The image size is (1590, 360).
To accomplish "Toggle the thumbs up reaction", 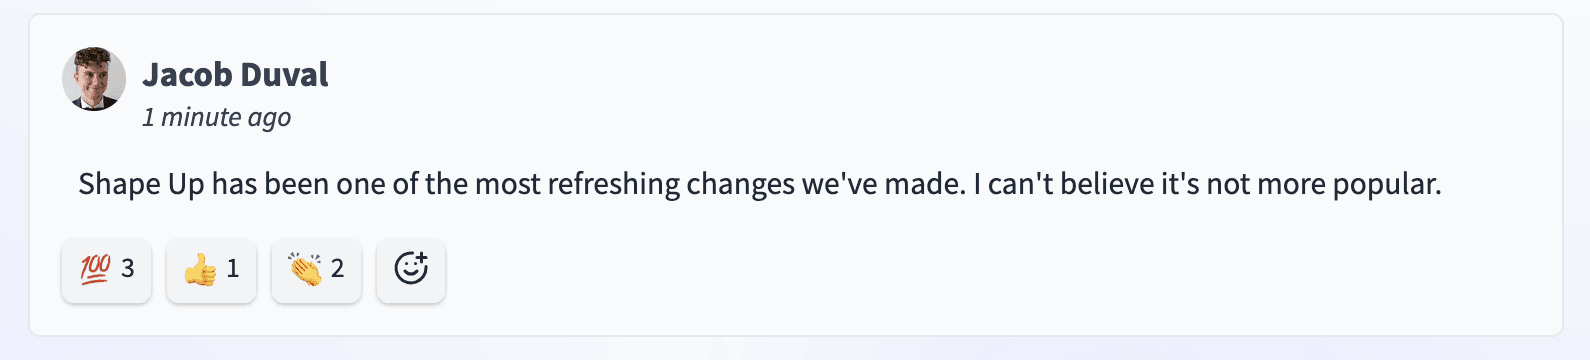I will point(212,269).
